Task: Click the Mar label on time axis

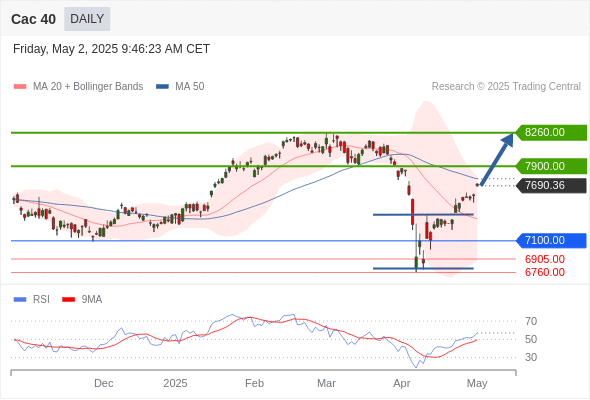Action: [326, 383]
